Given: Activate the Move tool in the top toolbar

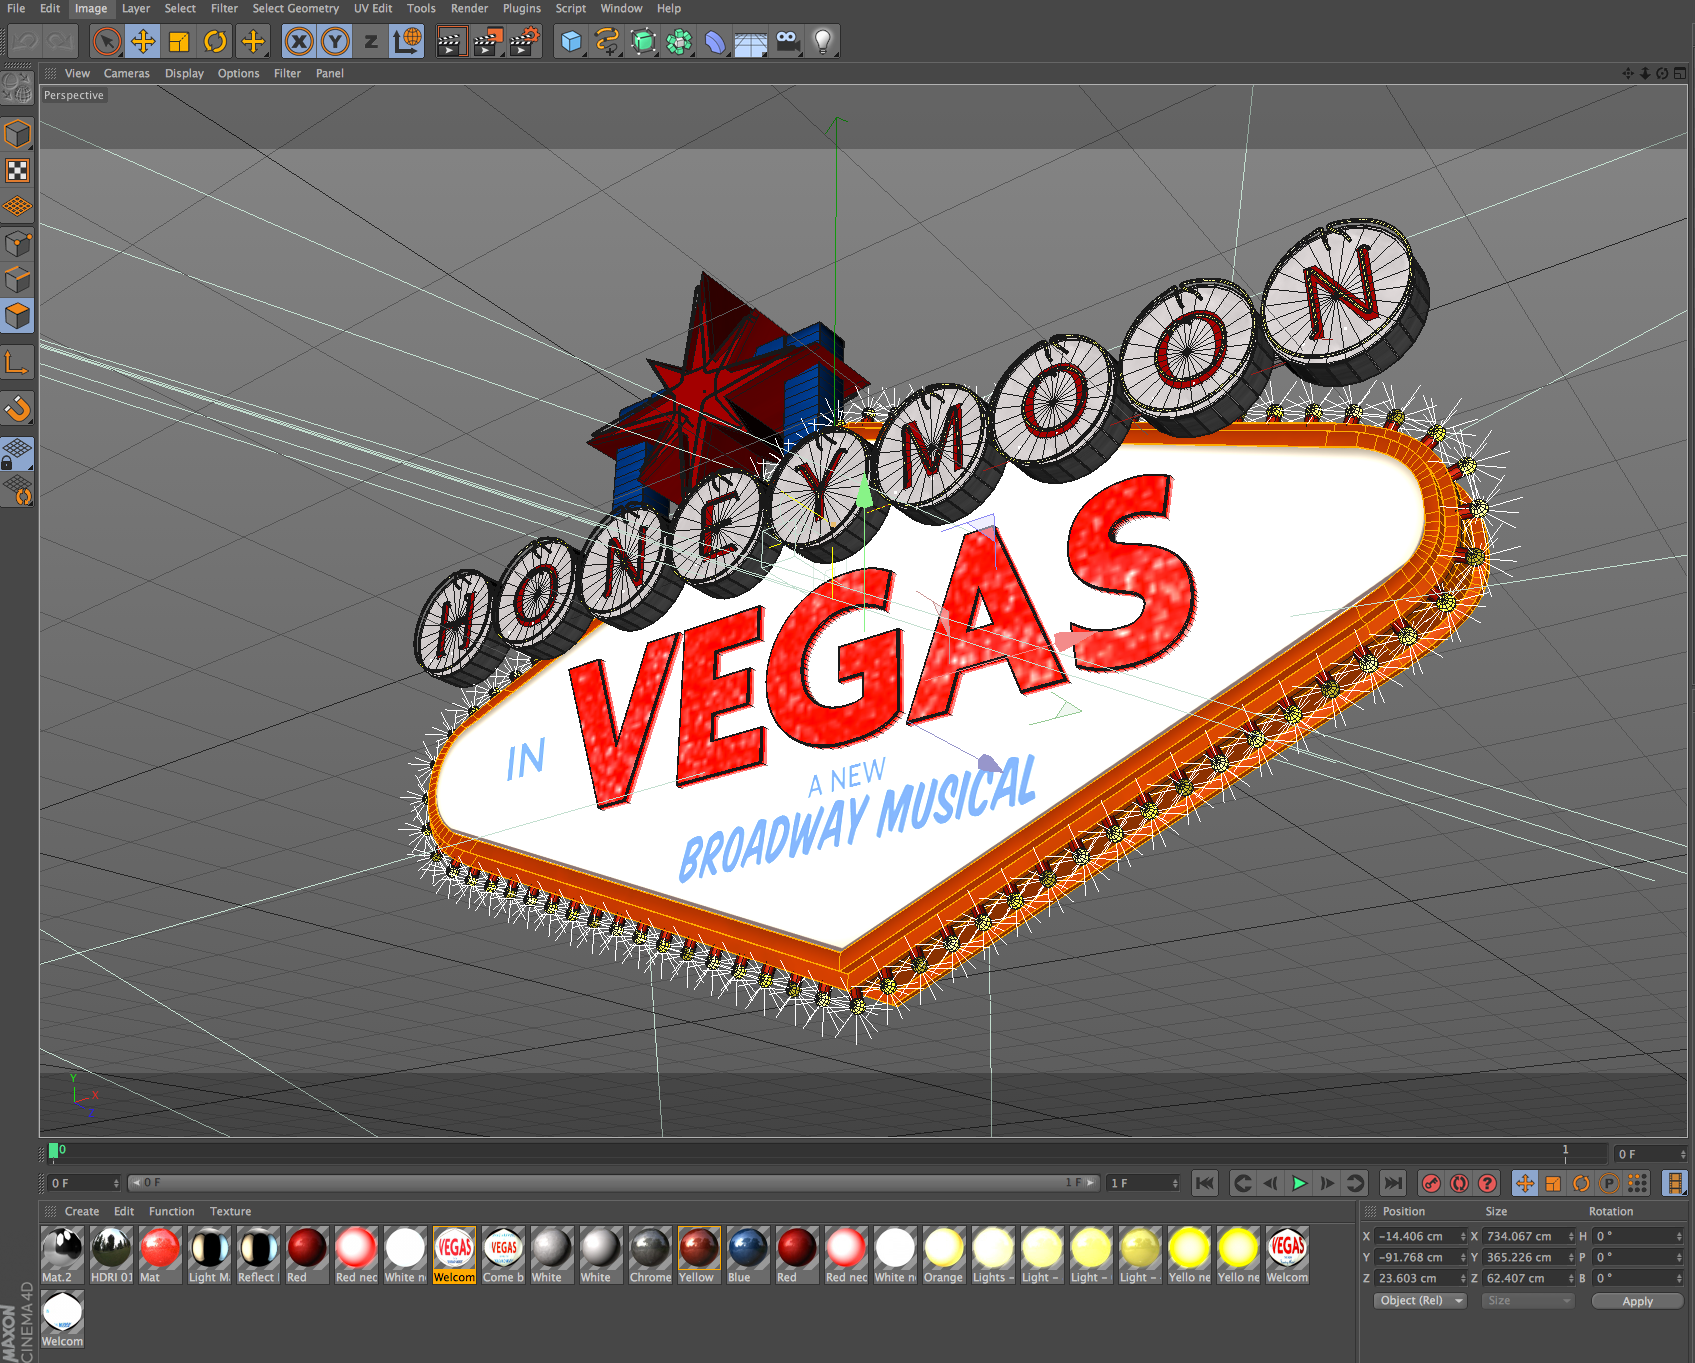Looking at the screenshot, I should 143,42.
